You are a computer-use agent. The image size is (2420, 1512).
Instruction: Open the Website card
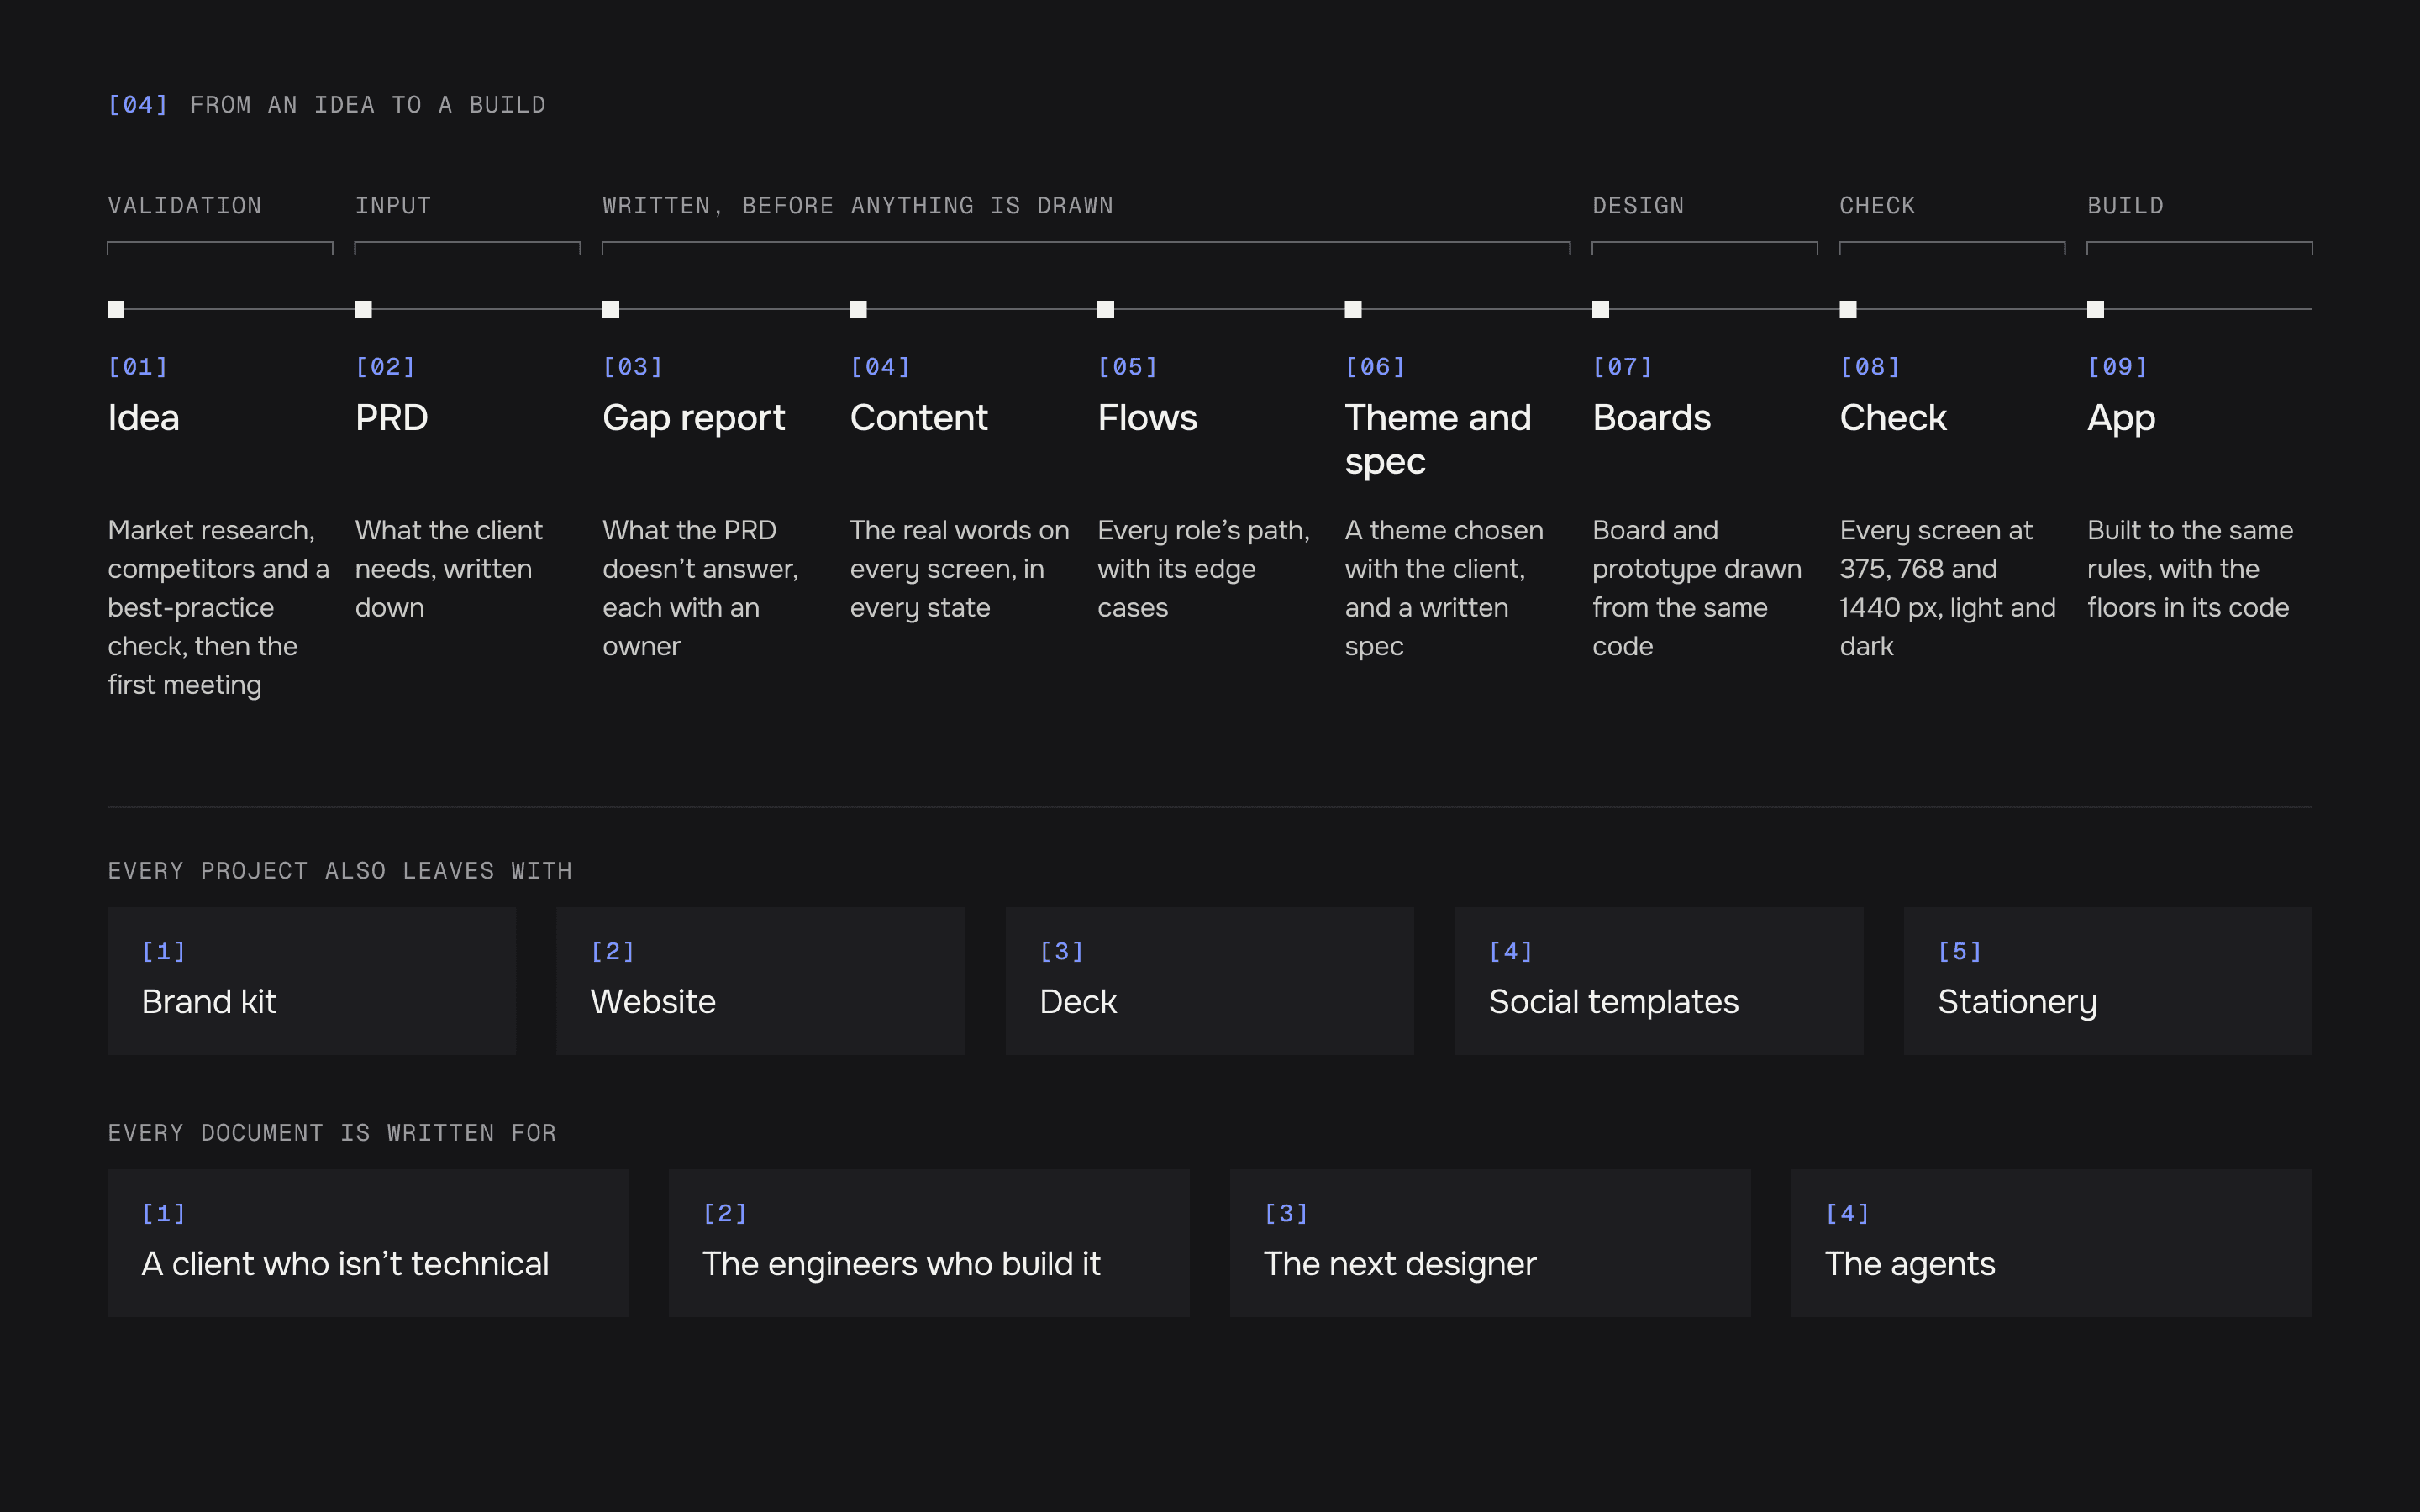click(x=761, y=981)
